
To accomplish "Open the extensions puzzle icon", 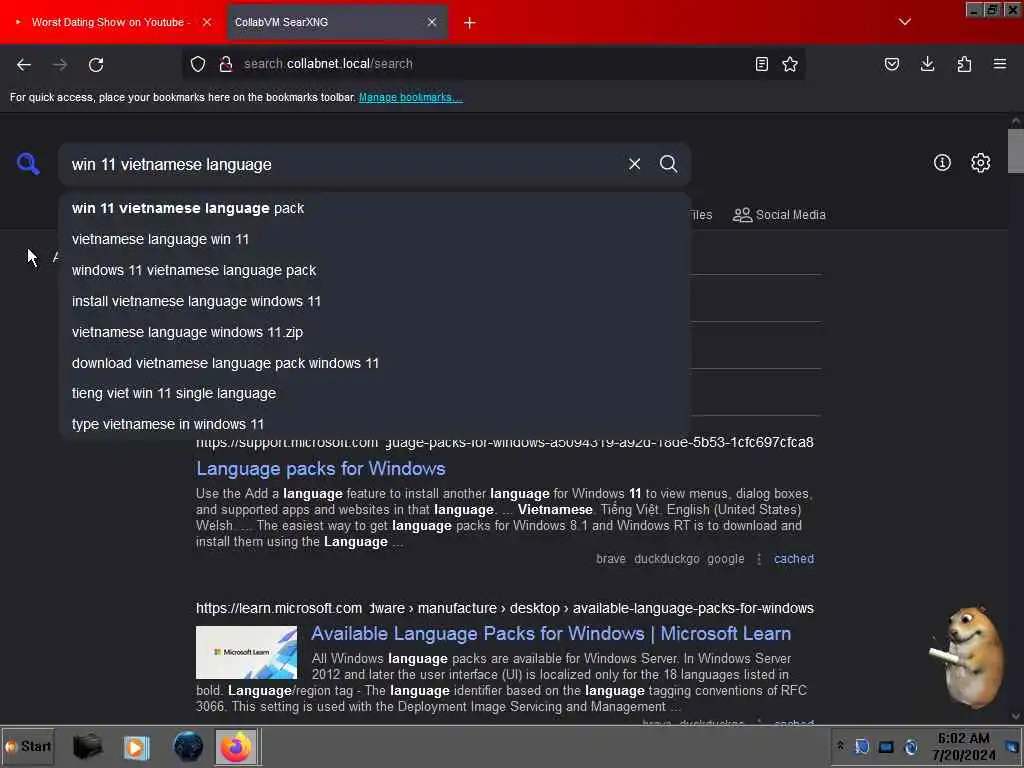I will [x=964, y=64].
